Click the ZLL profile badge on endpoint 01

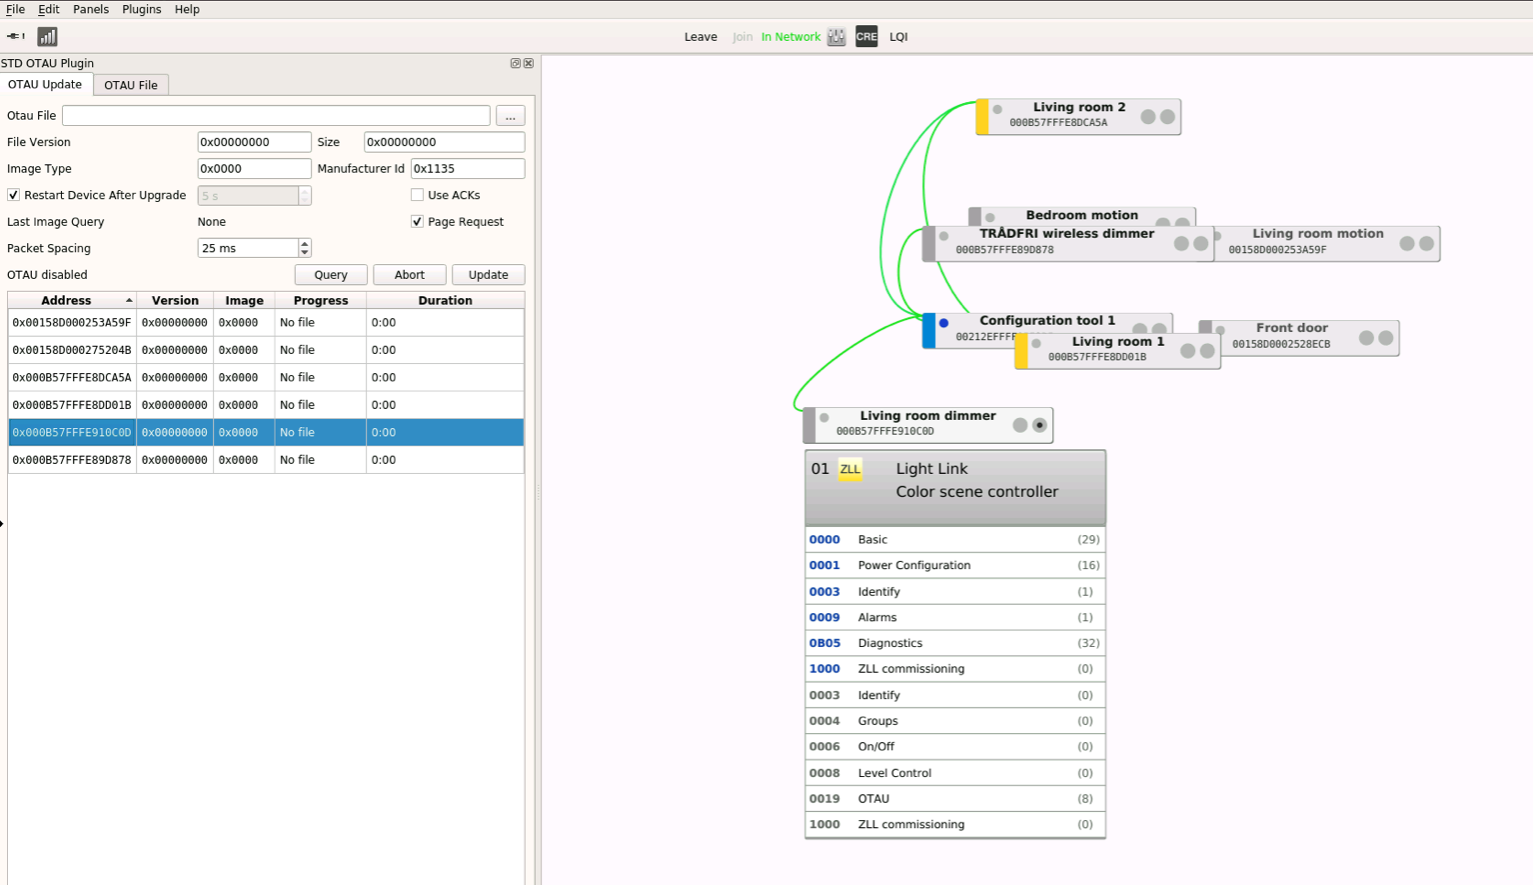850,469
